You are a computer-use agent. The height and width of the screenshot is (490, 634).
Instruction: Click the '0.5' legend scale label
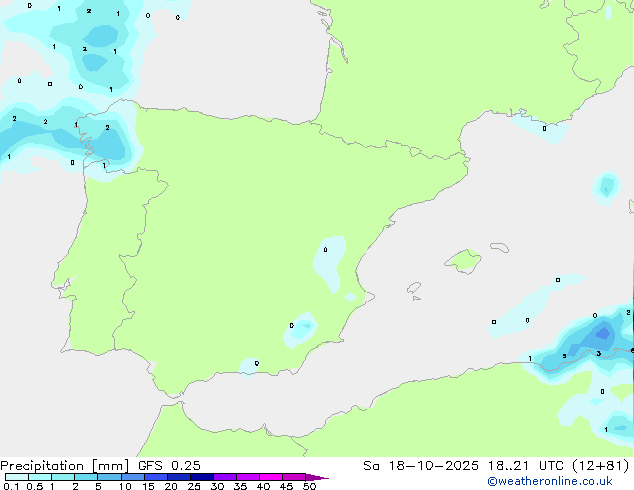coord(35,486)
